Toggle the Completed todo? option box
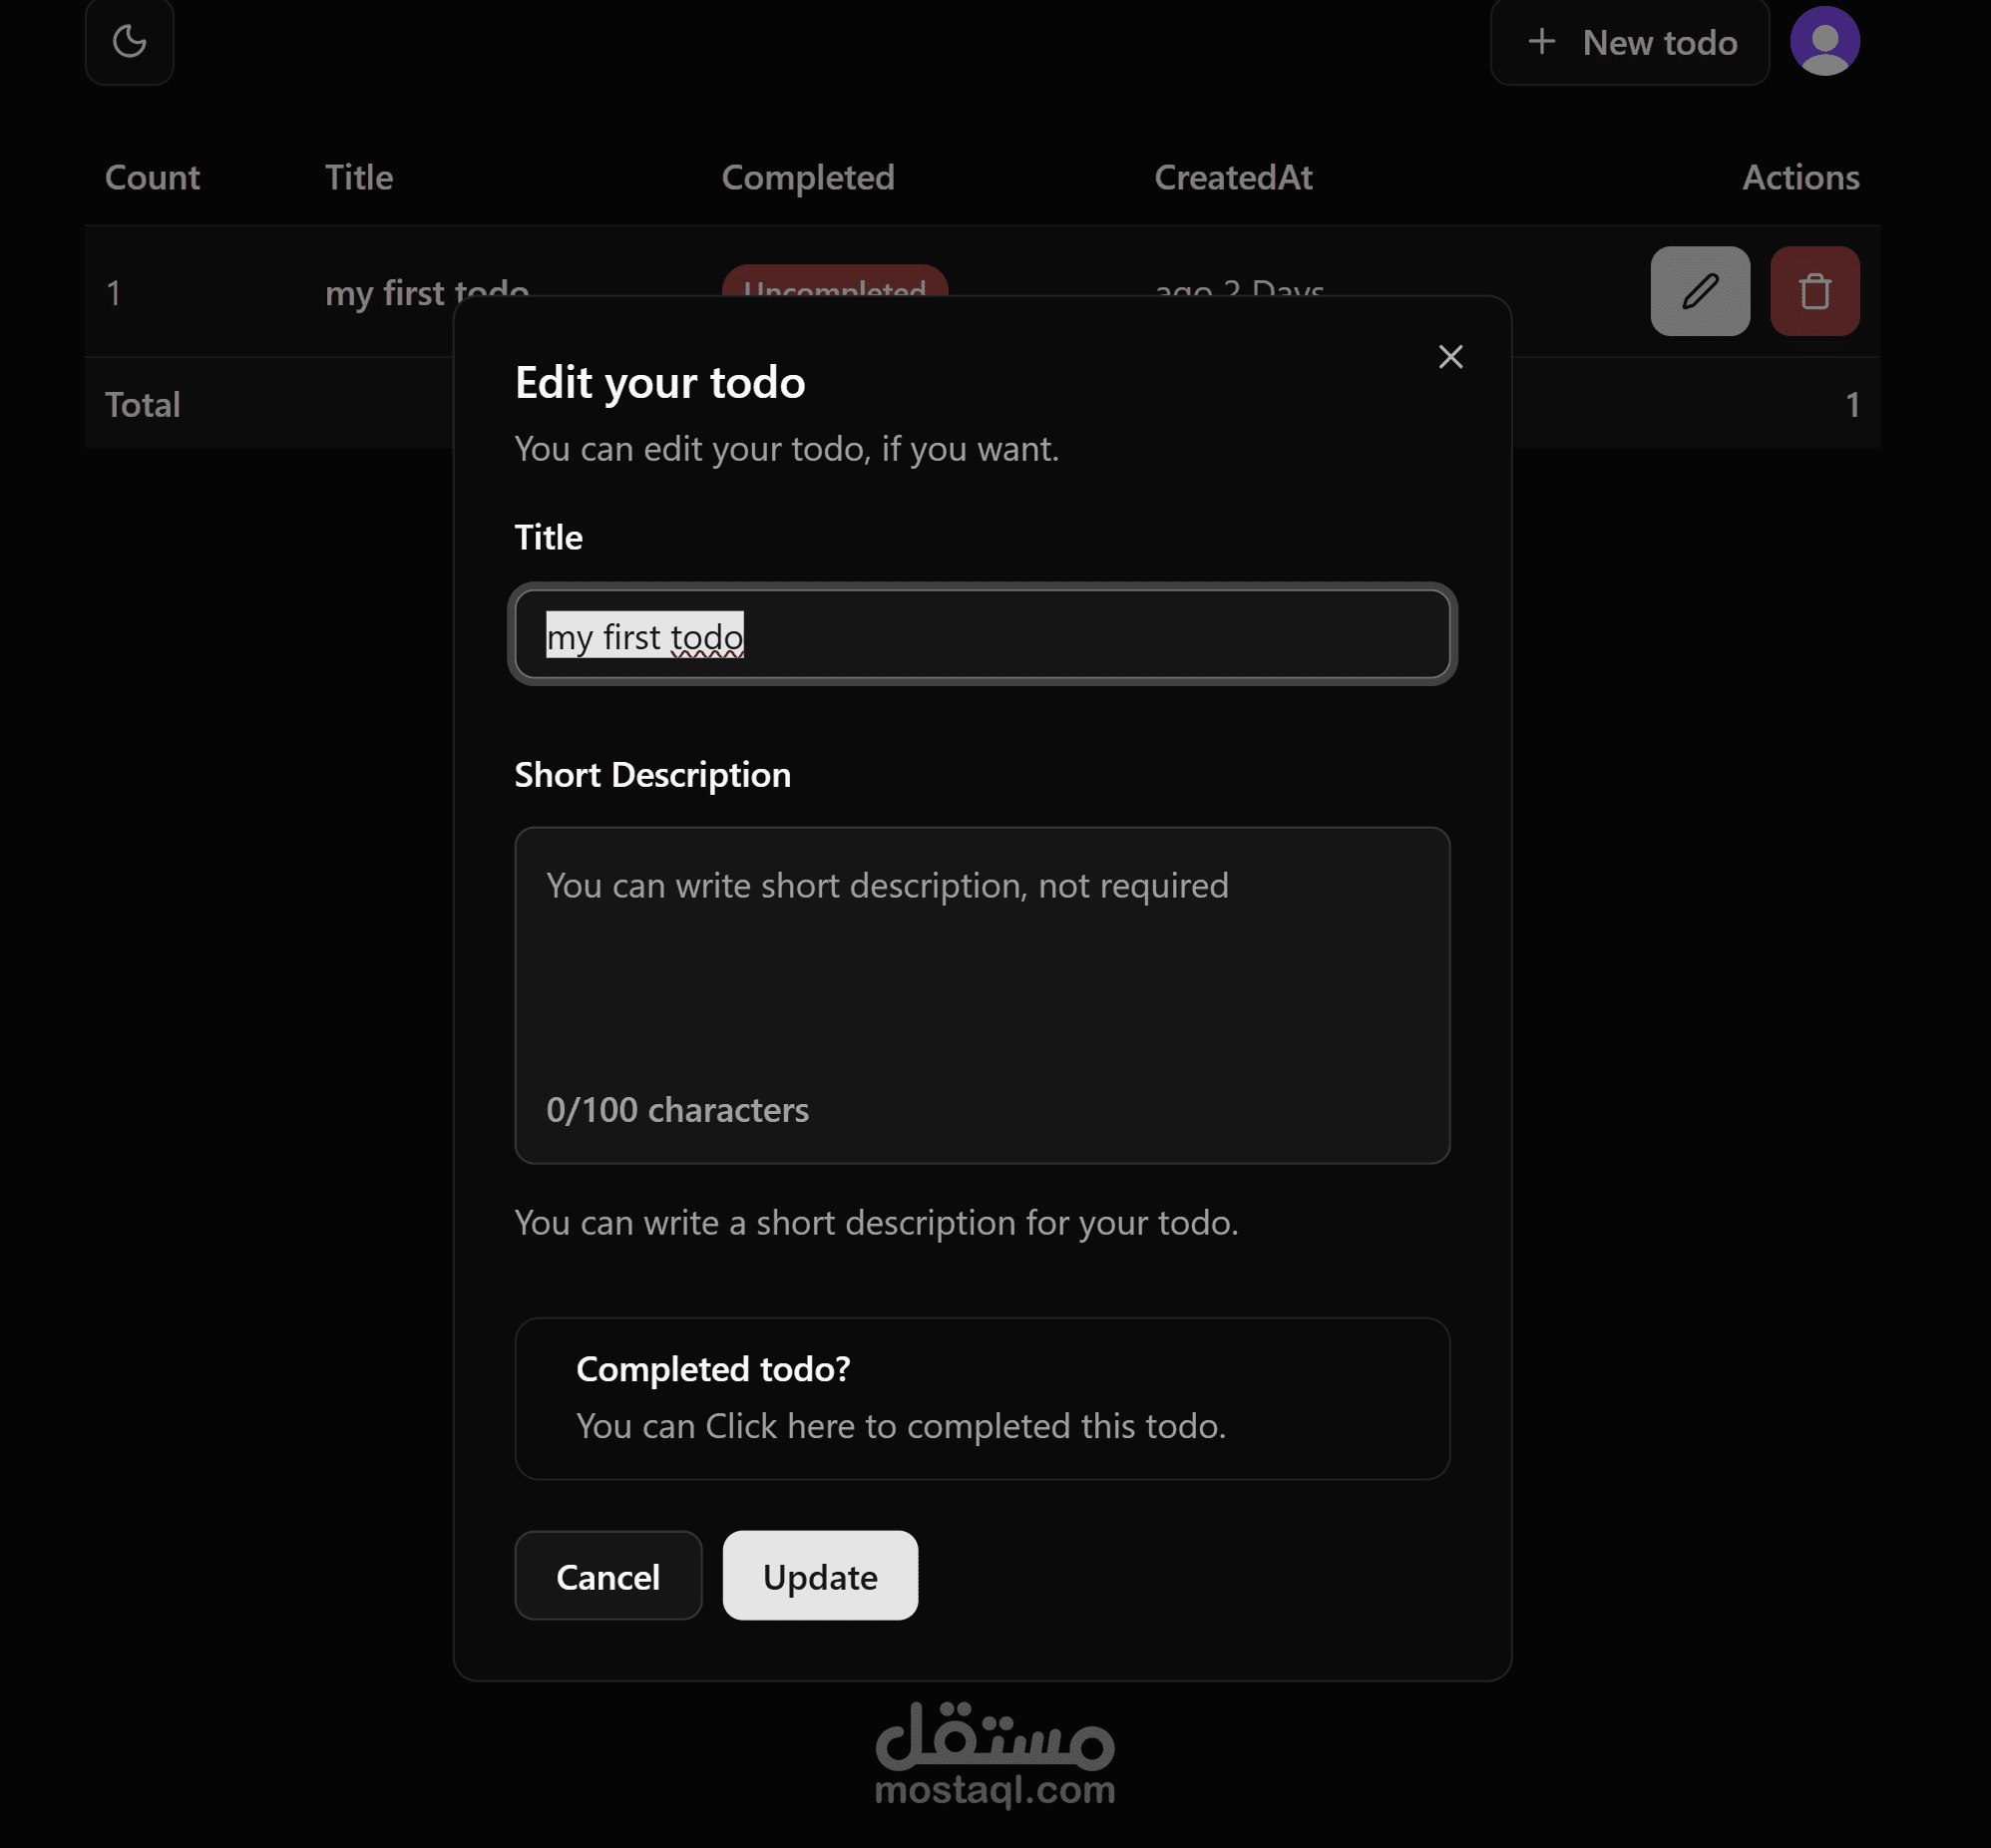This screenshot has height=1848, width=1991. (981, 1397)
